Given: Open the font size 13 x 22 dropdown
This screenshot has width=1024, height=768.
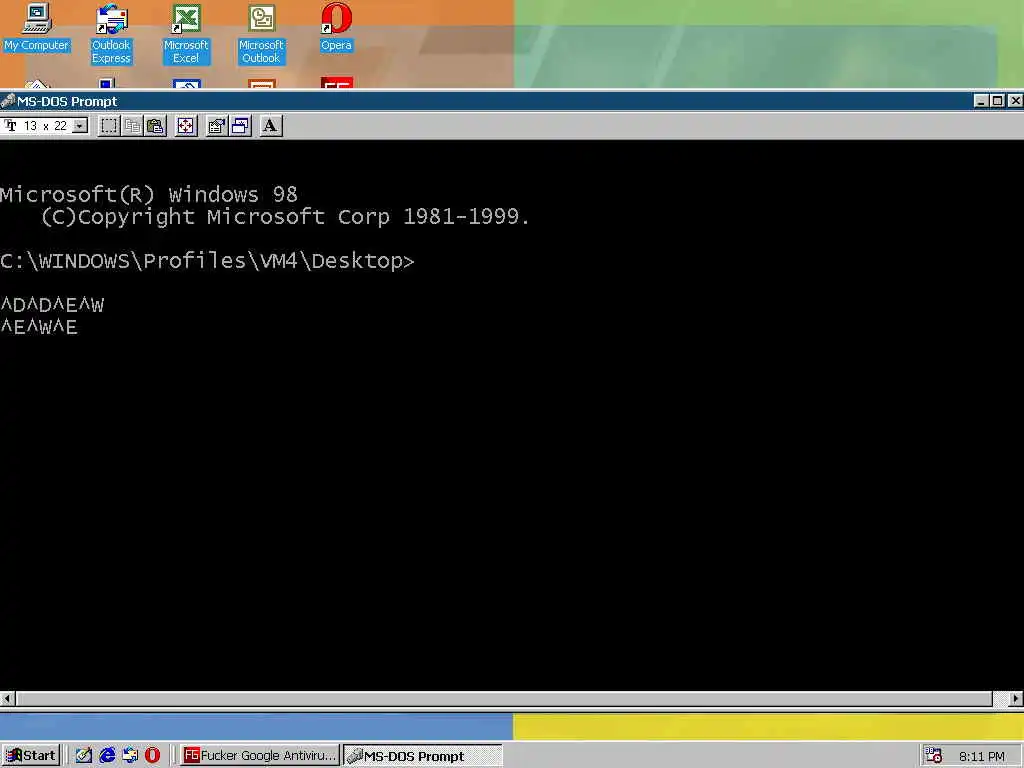Looking at the screenshot, I should 80,125.
